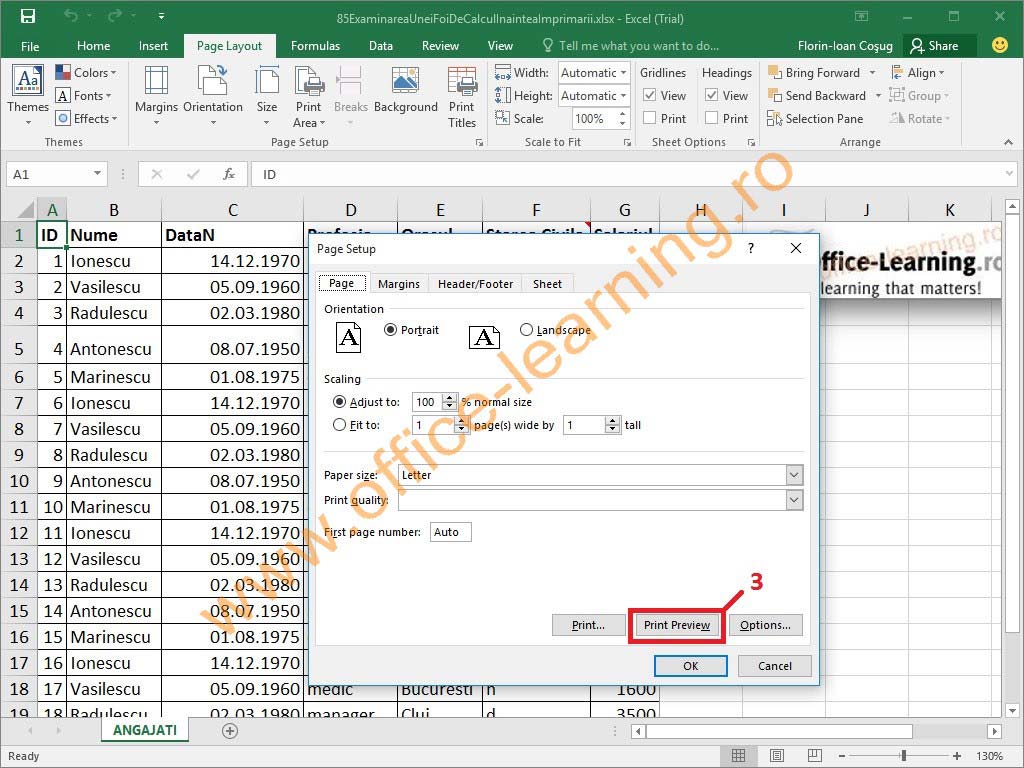The height and width of the screenshot is (768, 1024).
Task: Click the Print Area icon
Action: [309, 81]
